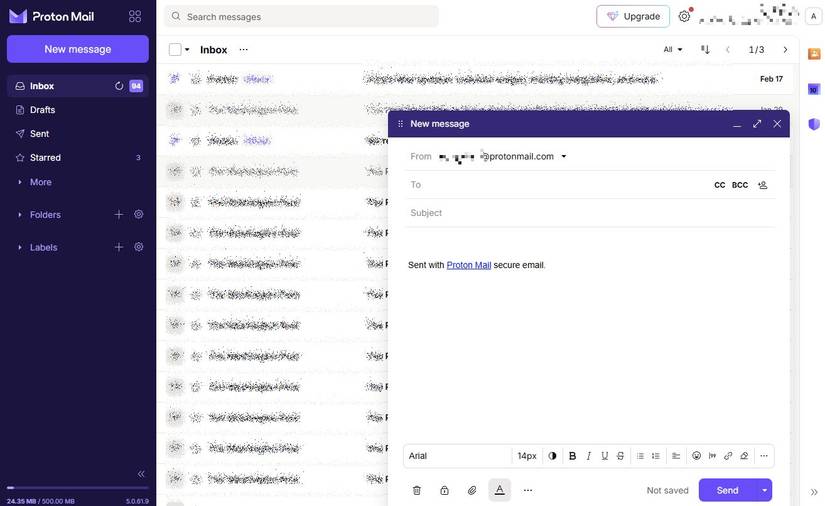This screenshot has height=506, width=825.
Task: Open the font color picker
Action: (x=552, y=456)
